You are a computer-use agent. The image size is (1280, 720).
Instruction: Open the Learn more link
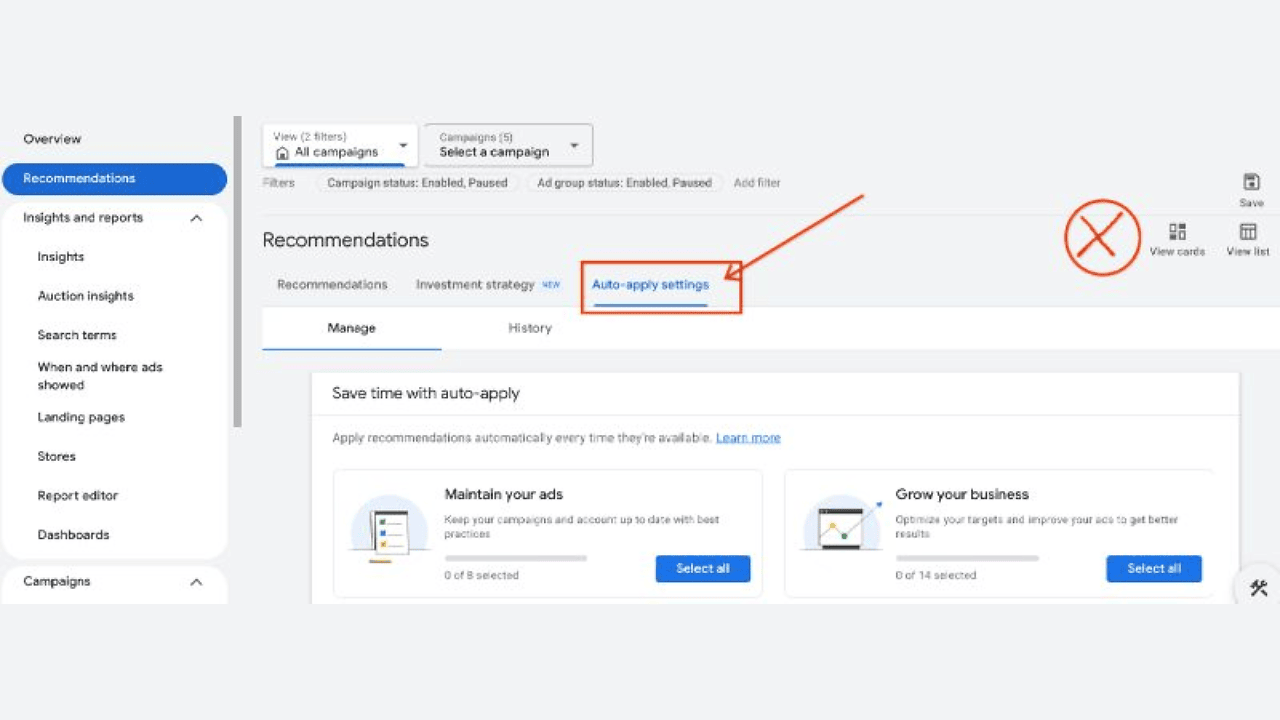click(748, 438)
